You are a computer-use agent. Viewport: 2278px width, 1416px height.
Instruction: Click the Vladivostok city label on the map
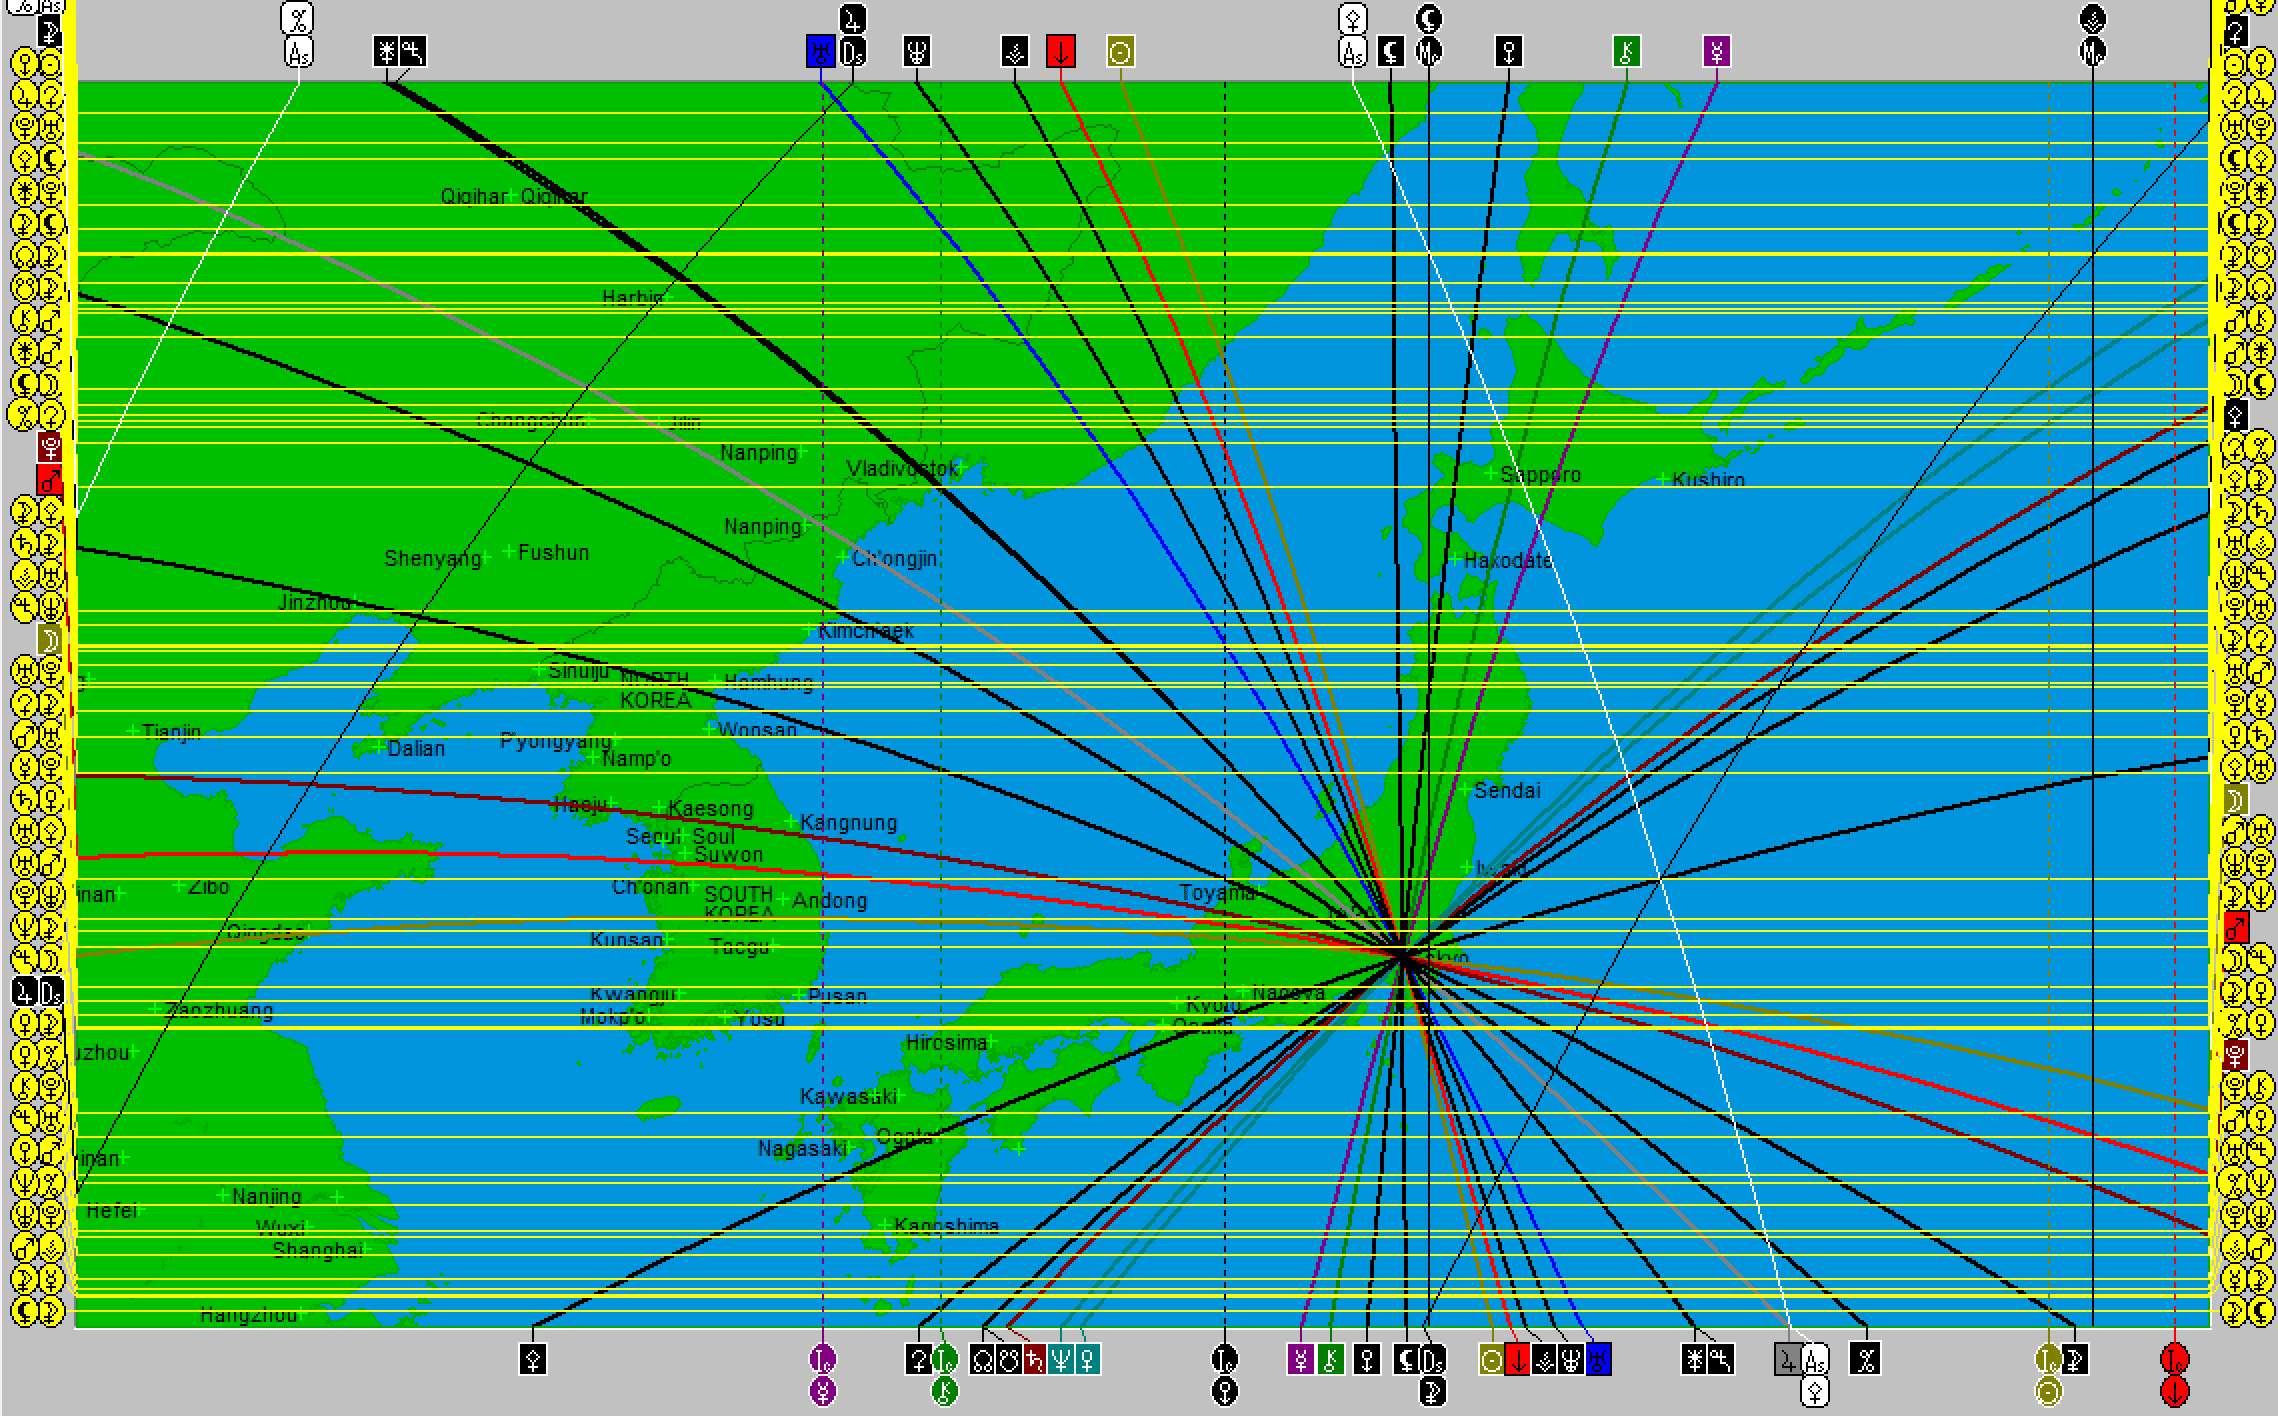coord(903,468)
